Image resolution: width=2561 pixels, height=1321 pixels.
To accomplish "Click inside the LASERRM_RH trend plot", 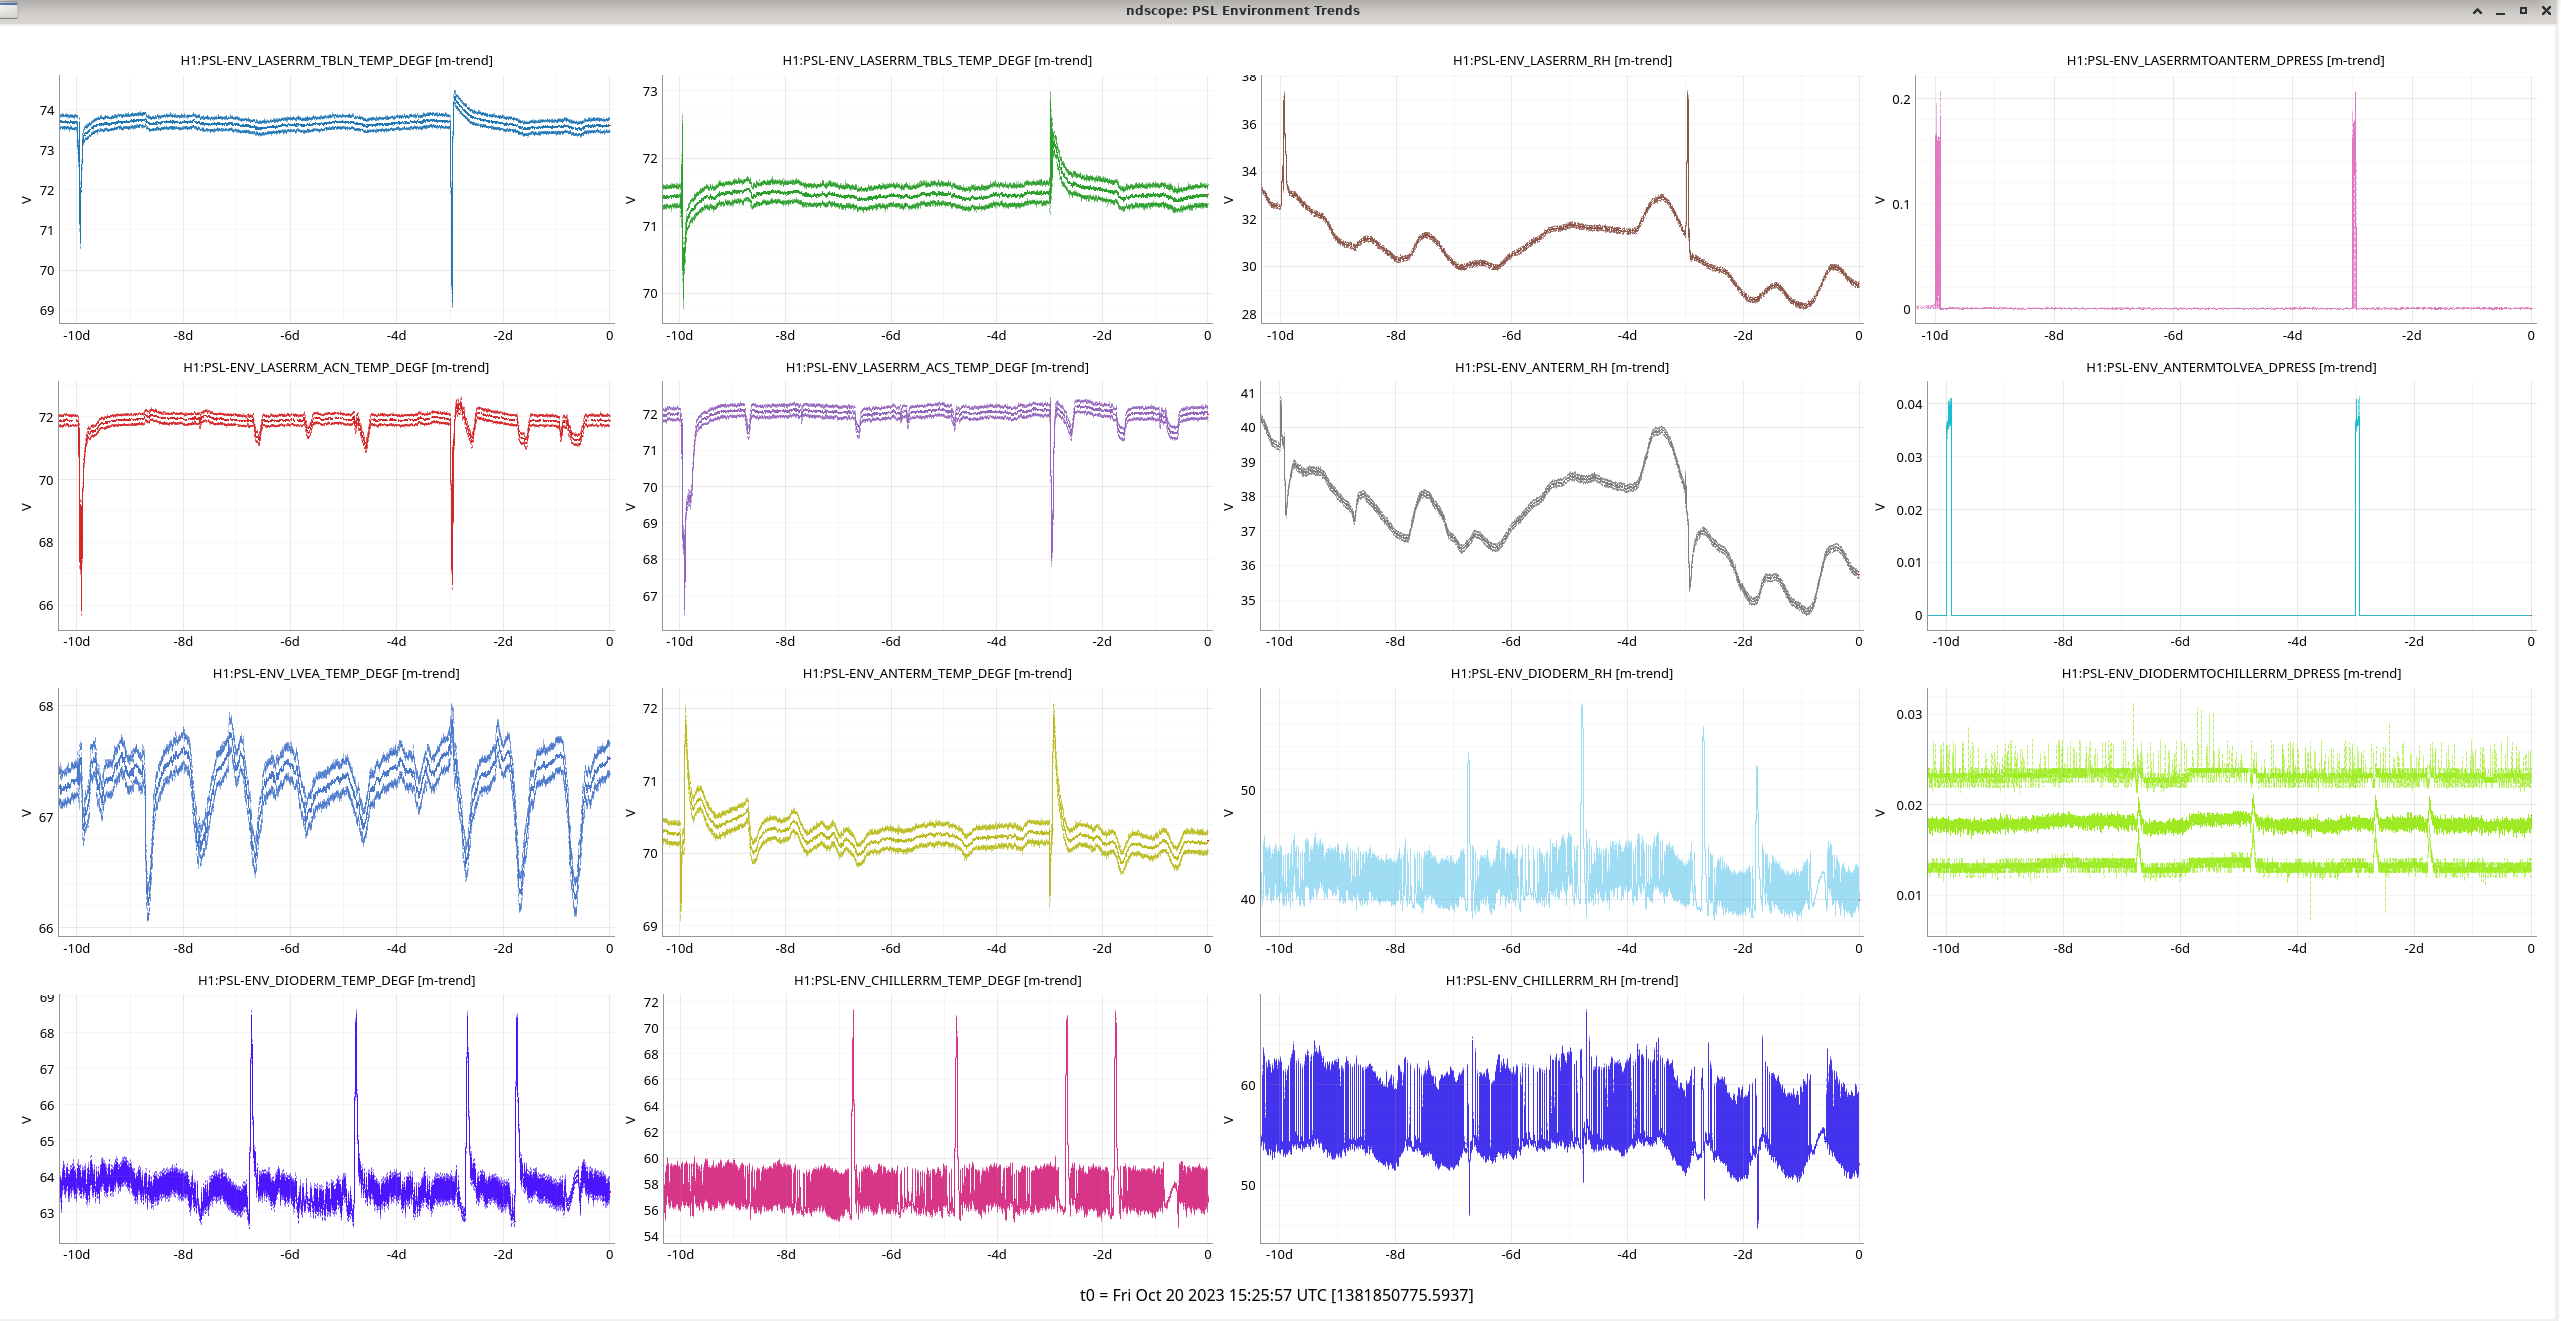I will (1560, 200).
